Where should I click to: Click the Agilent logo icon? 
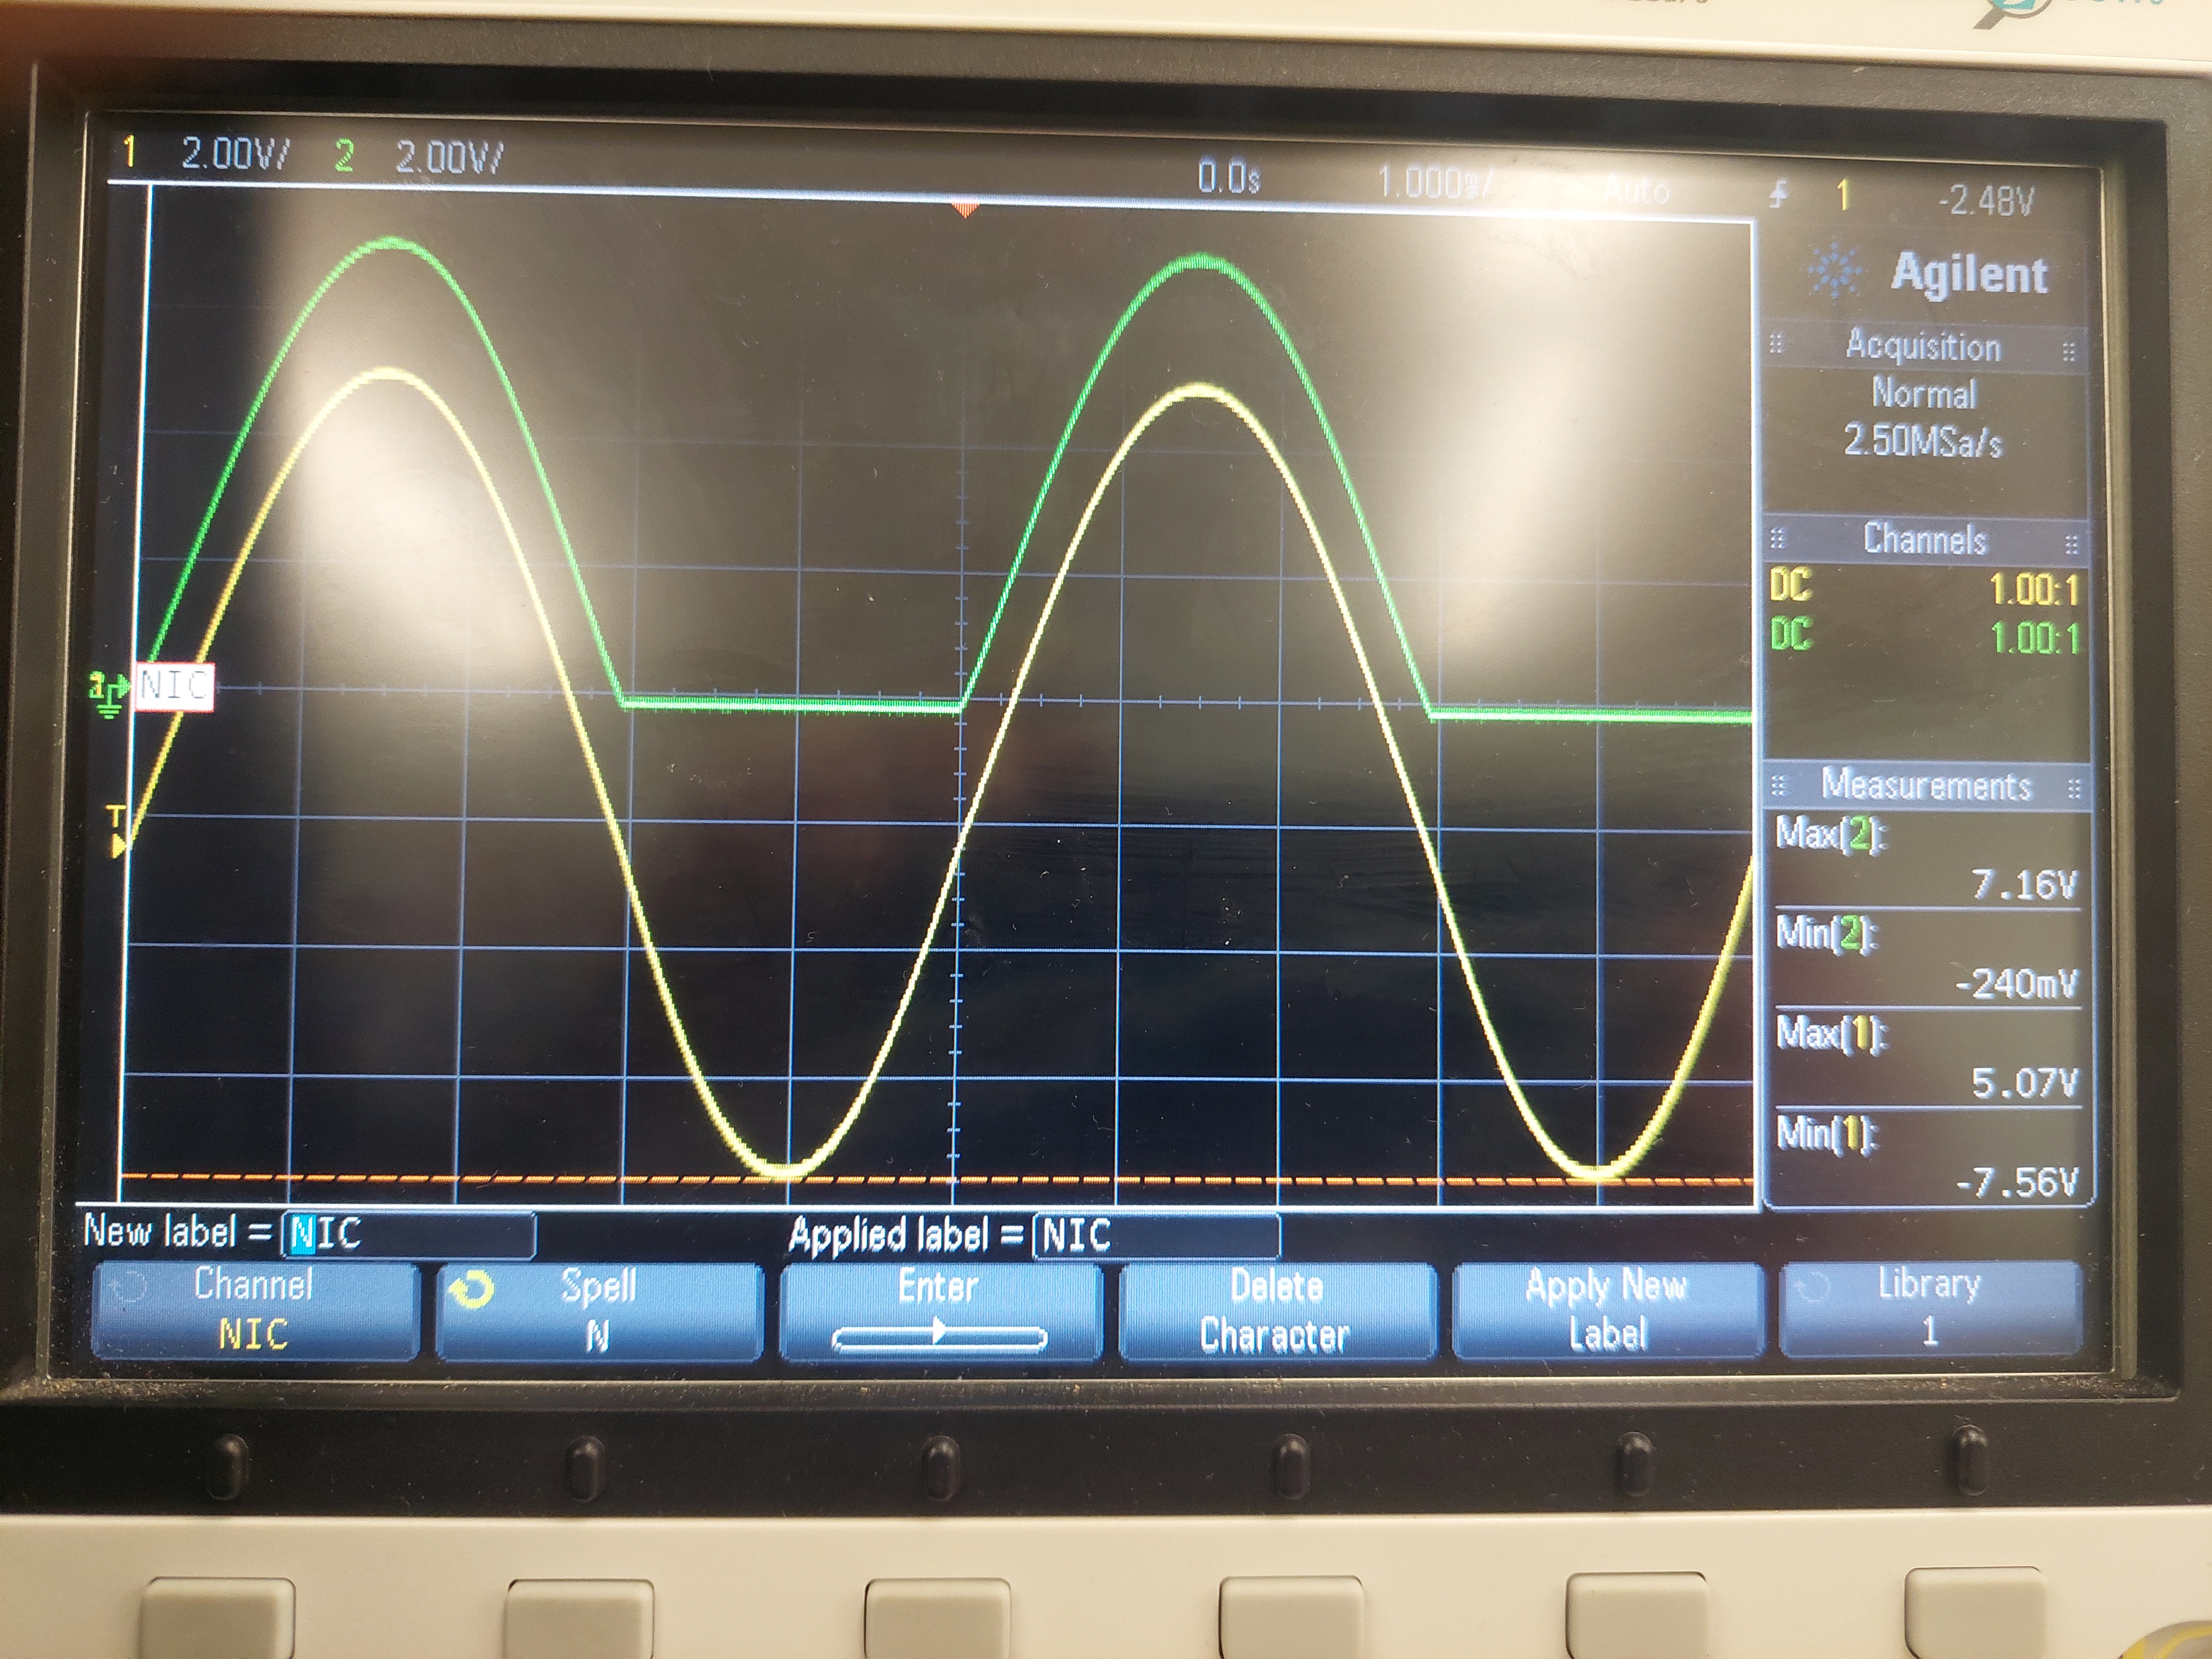point(1835,272)
